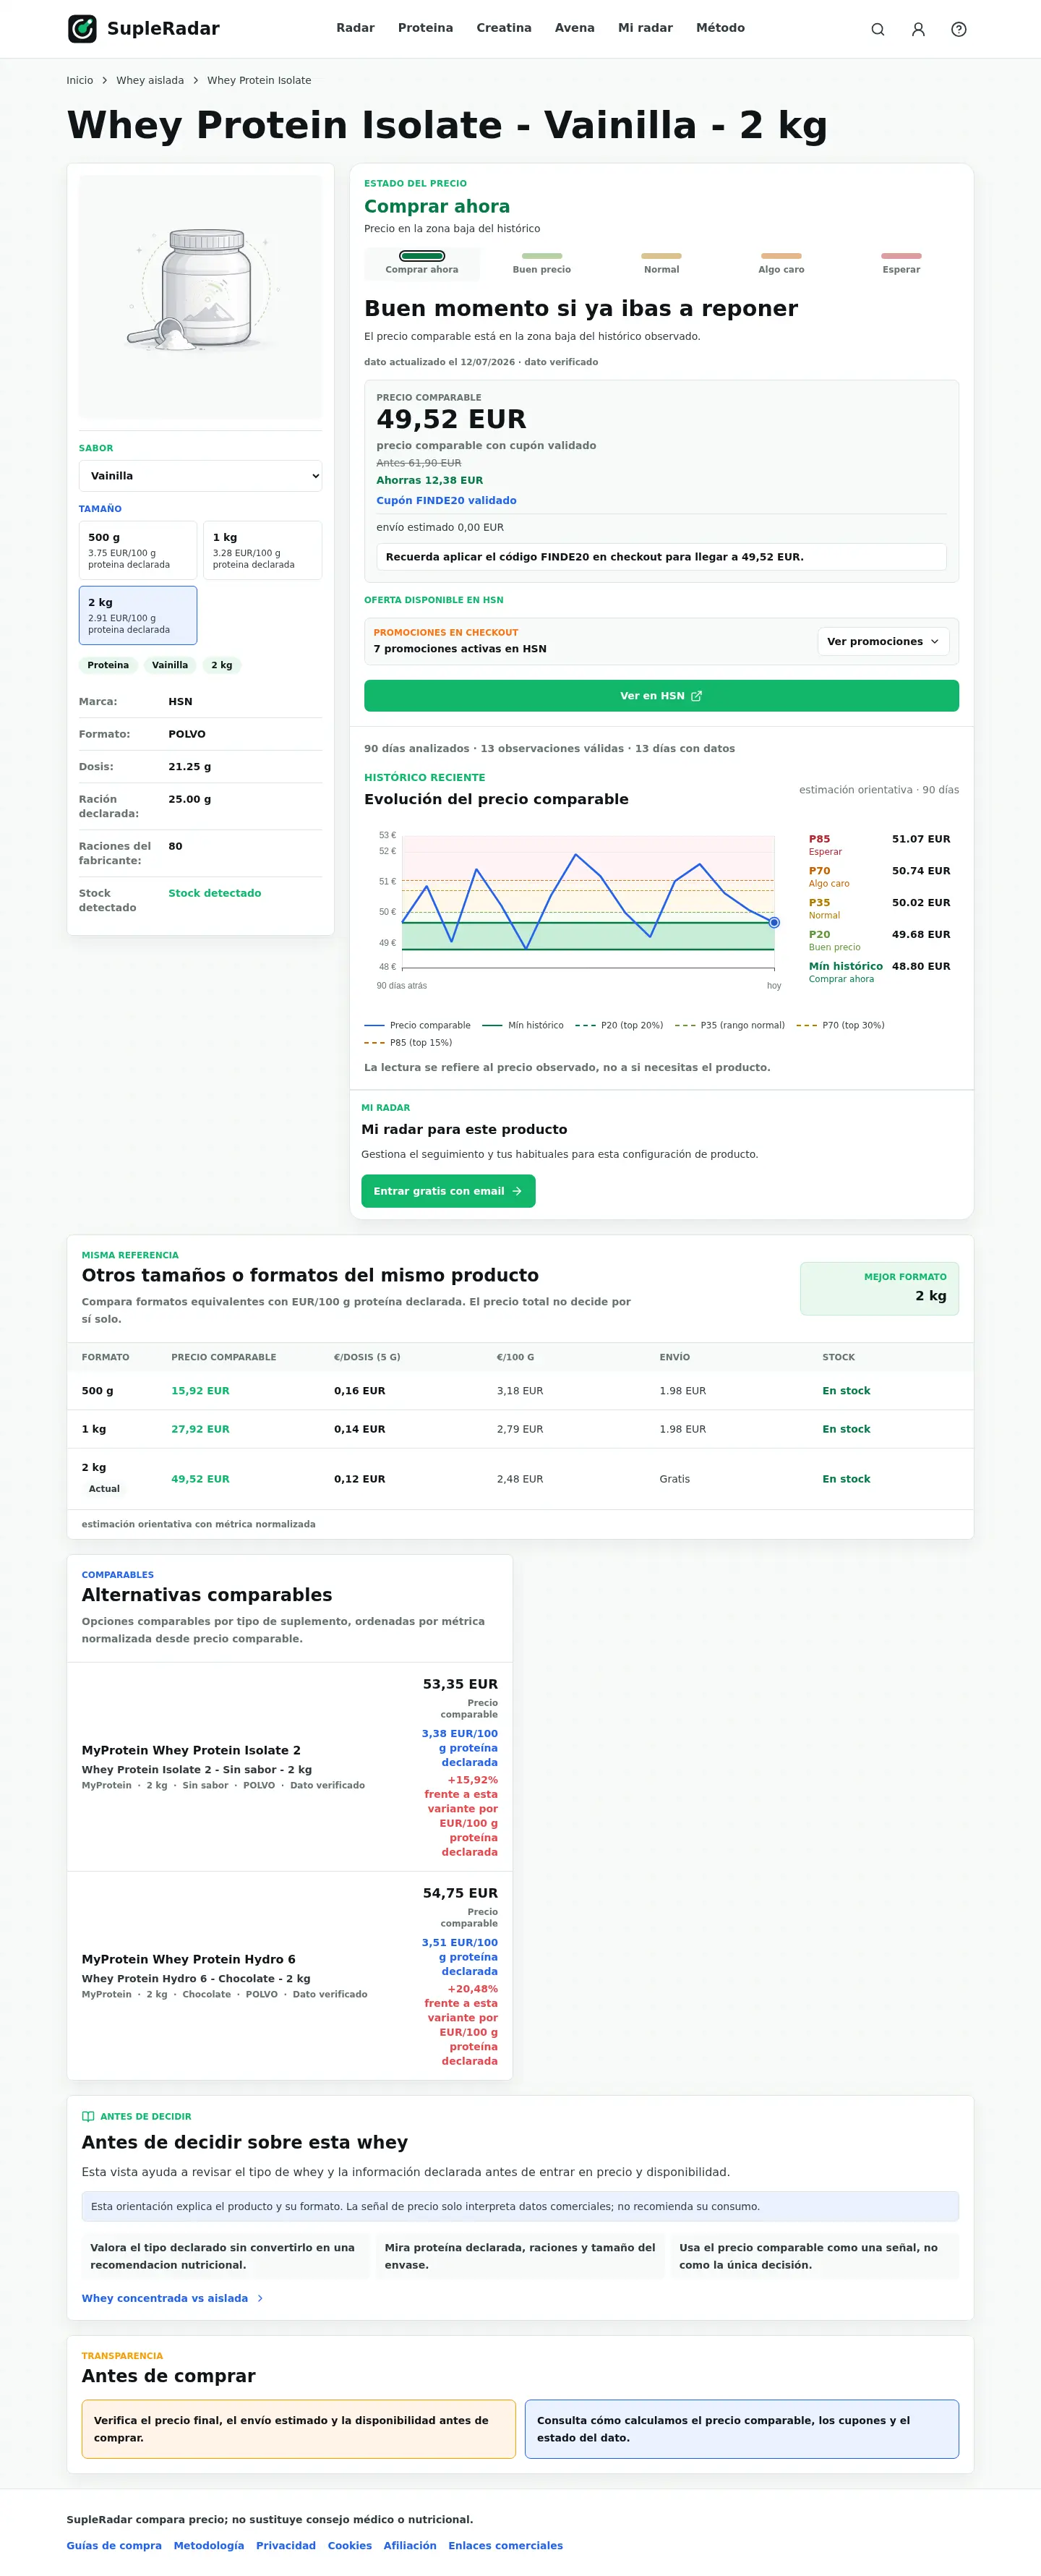Screen dimensions: 1041x2576
Task: Select the 2 kg size option
Action: tap(138, 615)
